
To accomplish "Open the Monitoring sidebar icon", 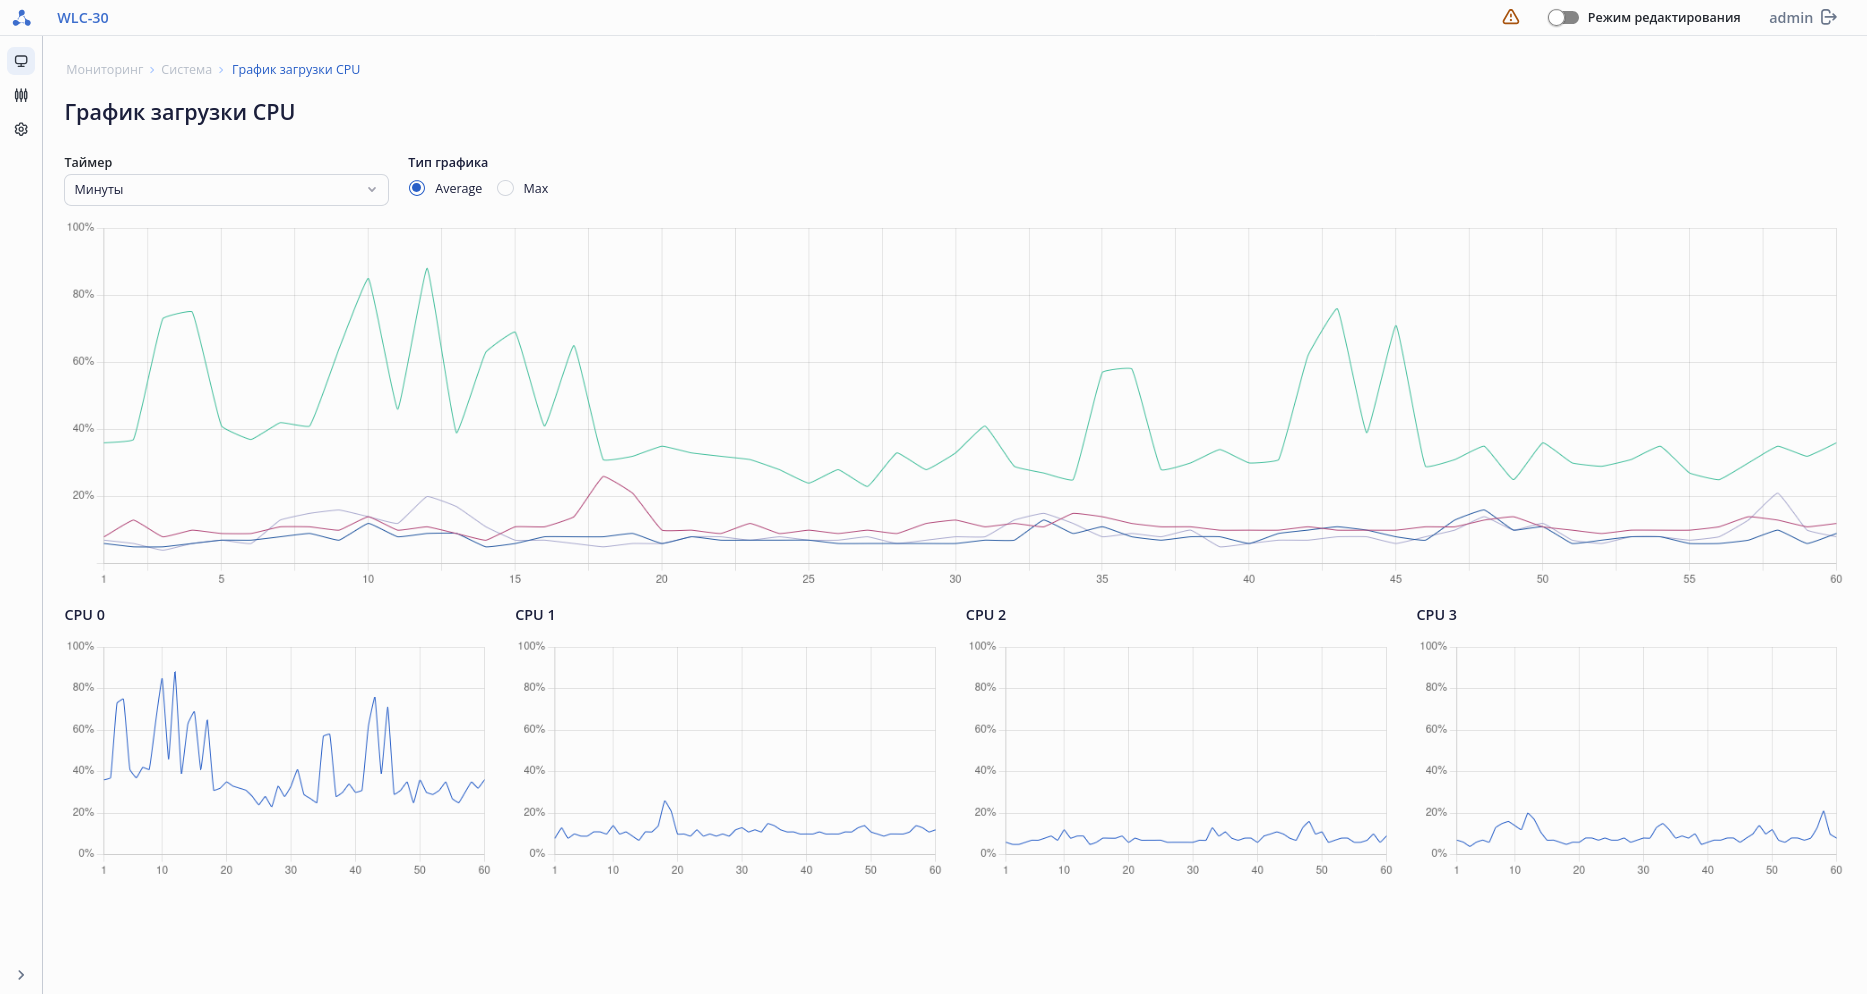I will click(21, 61).
